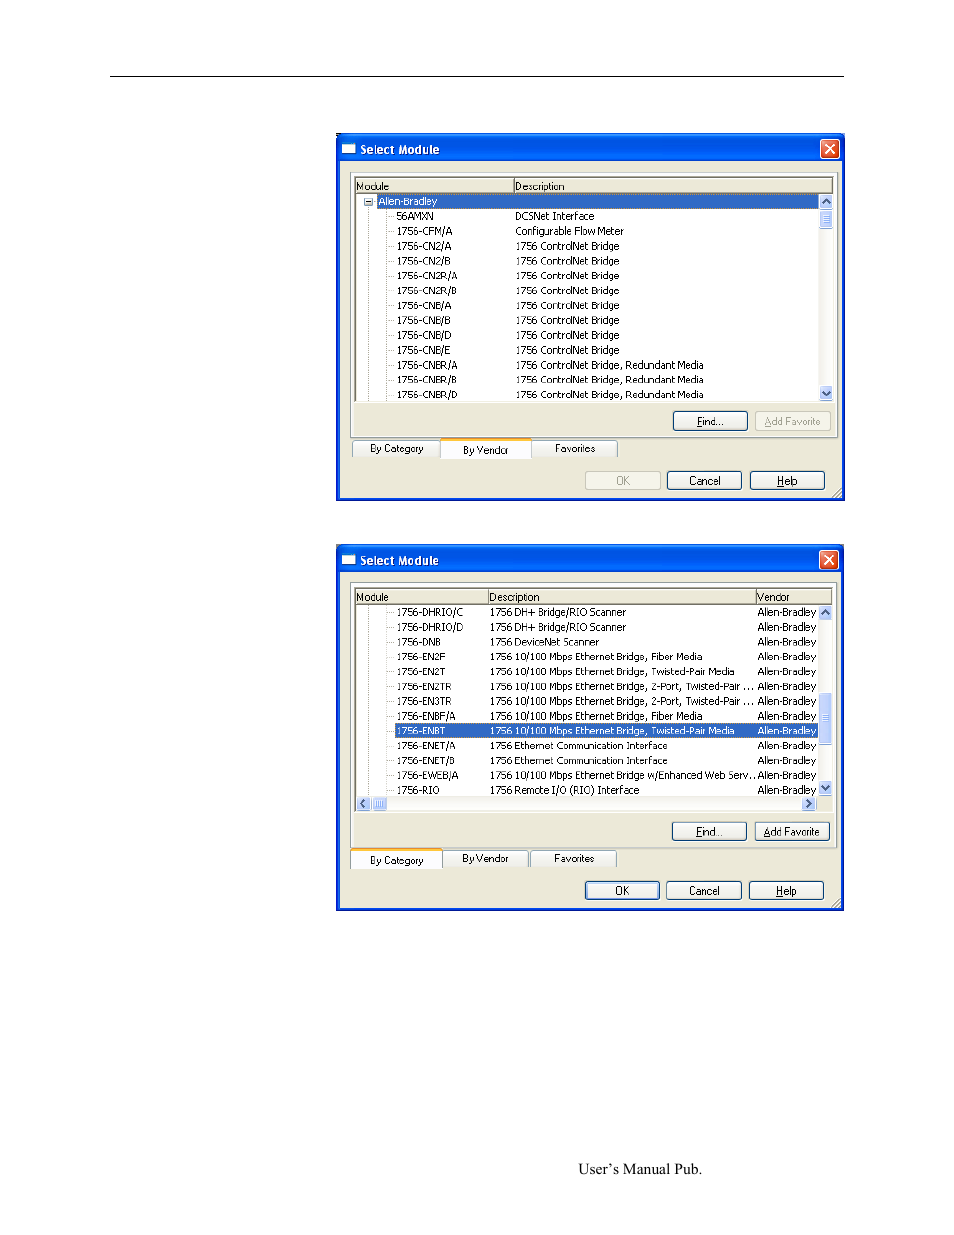This screenshot has height=1235, width=954.
Task: Click Cancel in upper Select Module dialog
Action: click(704, 481)
